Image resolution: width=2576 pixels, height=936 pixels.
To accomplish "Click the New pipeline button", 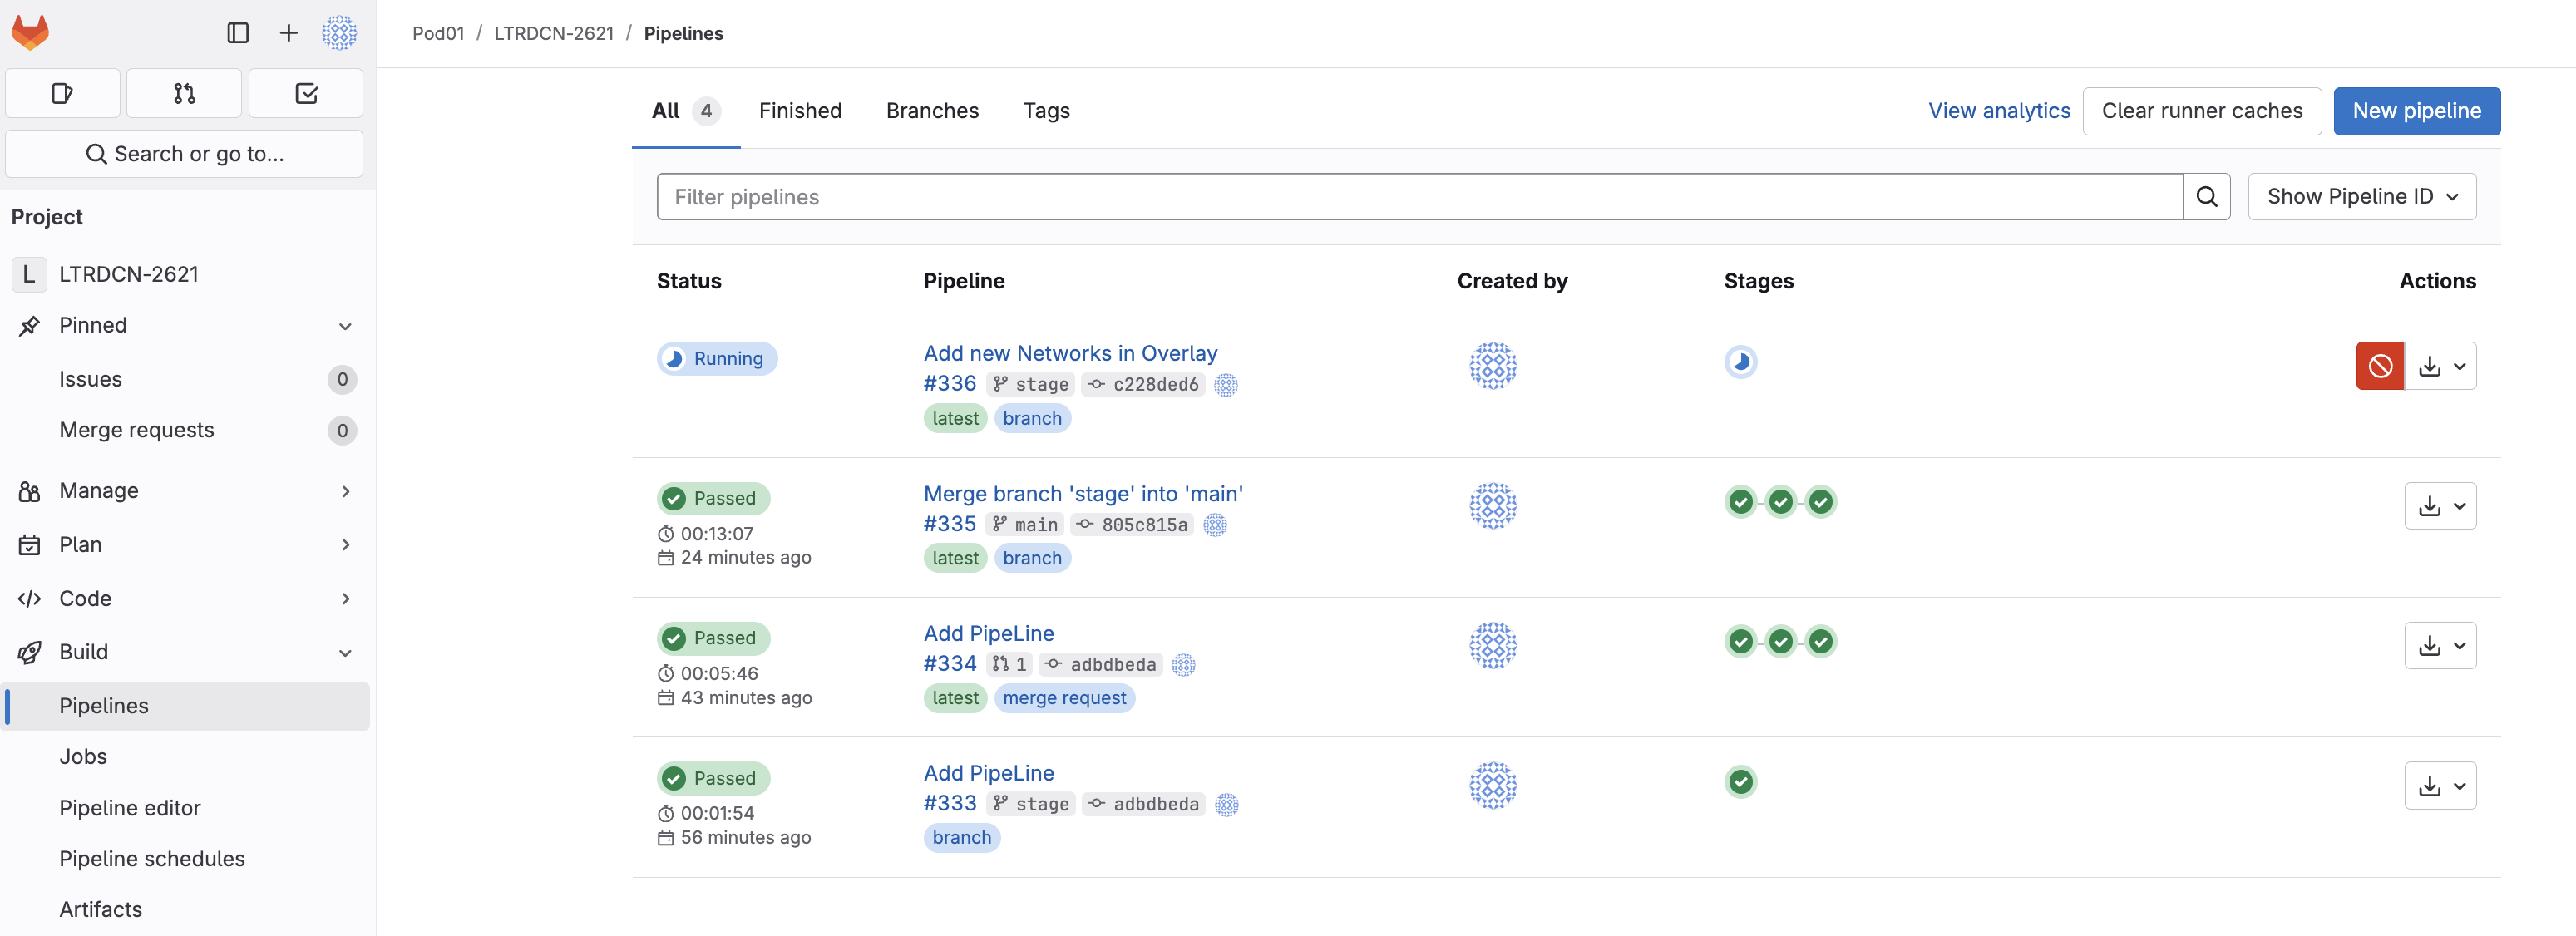I will 2415,111.
